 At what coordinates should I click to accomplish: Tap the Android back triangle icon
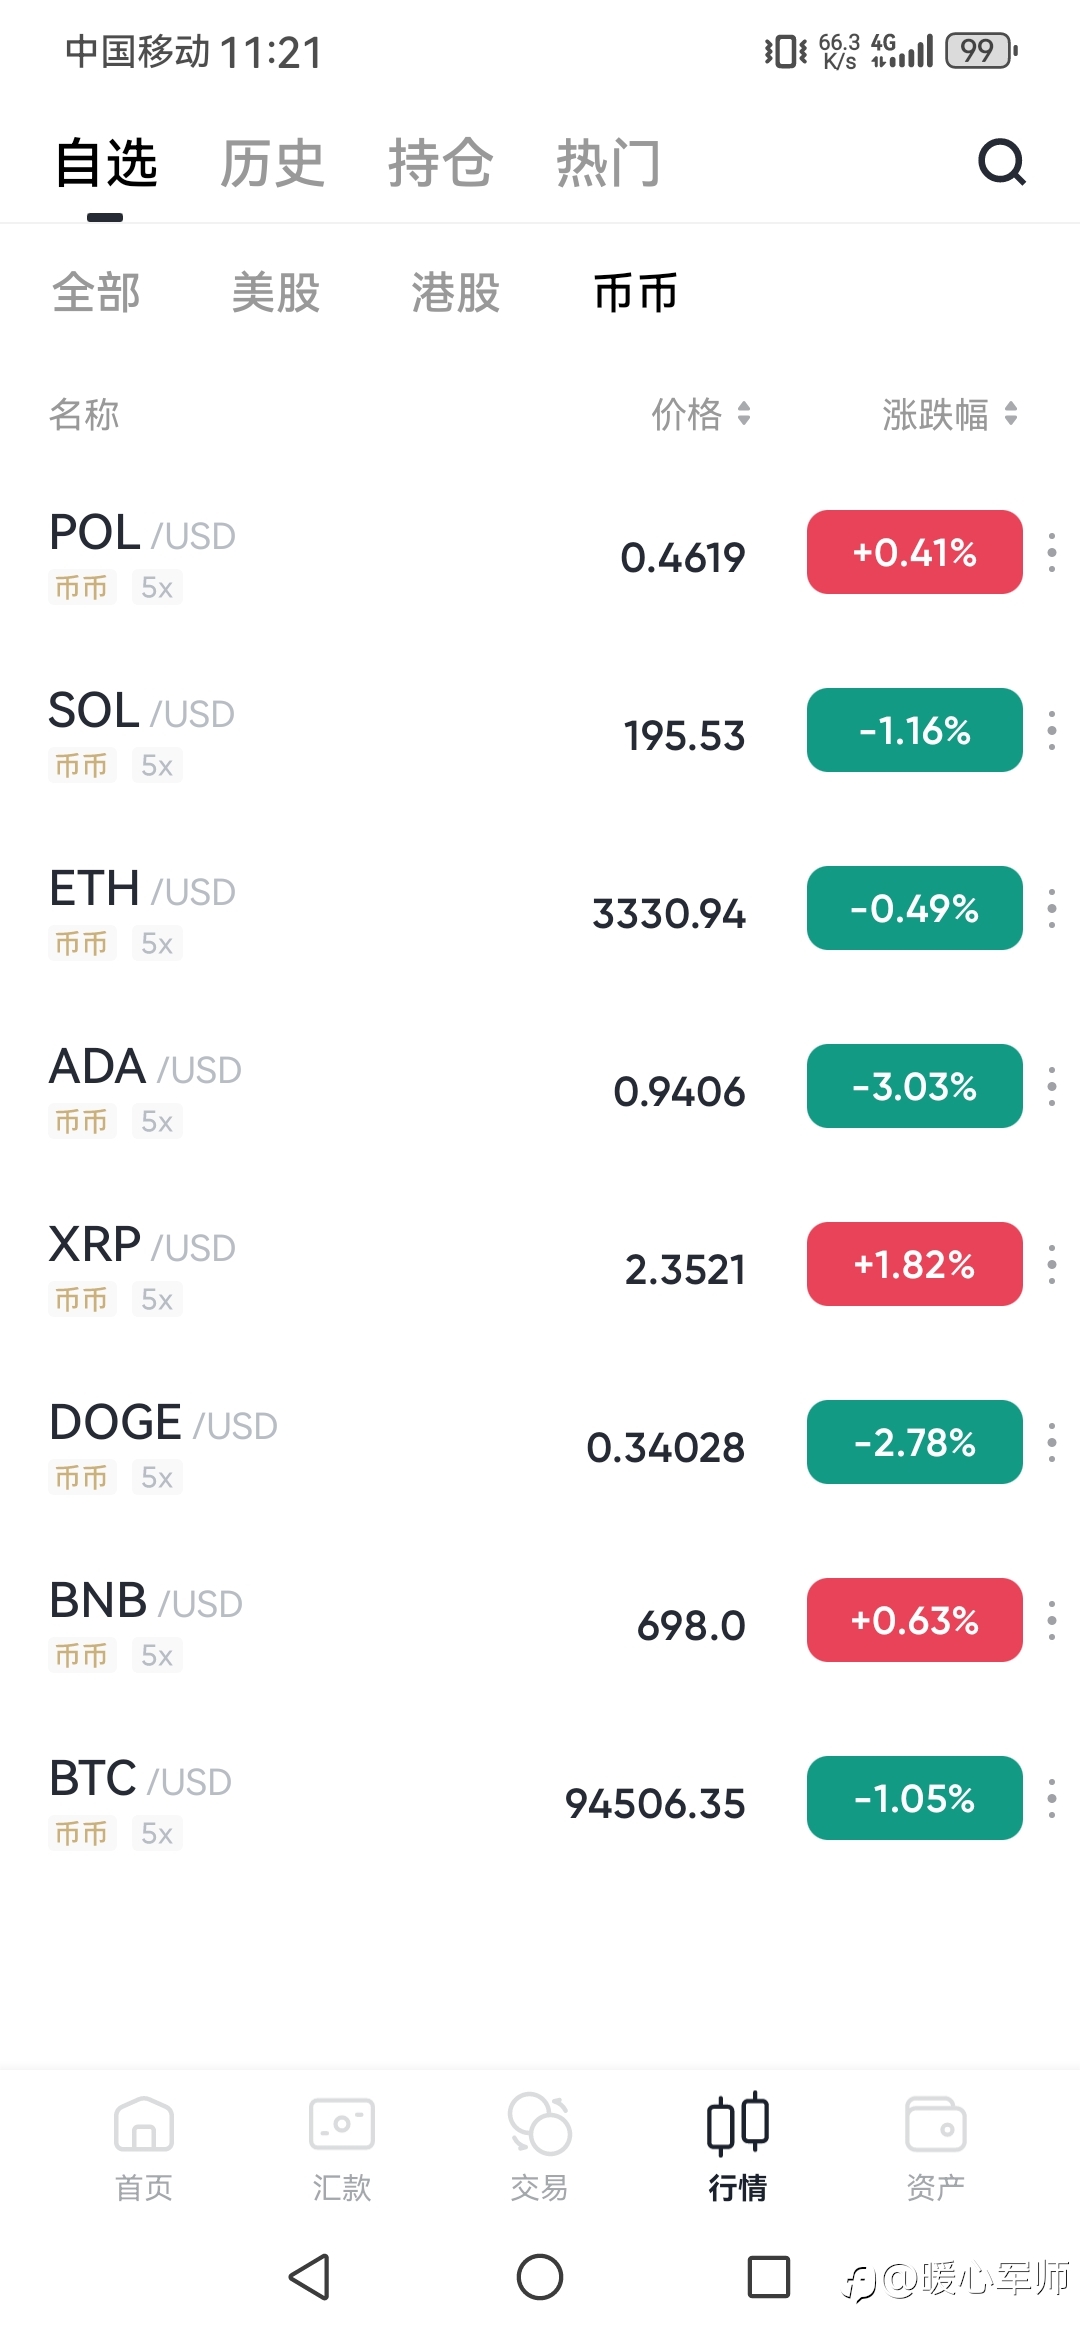coord(310,2278)
